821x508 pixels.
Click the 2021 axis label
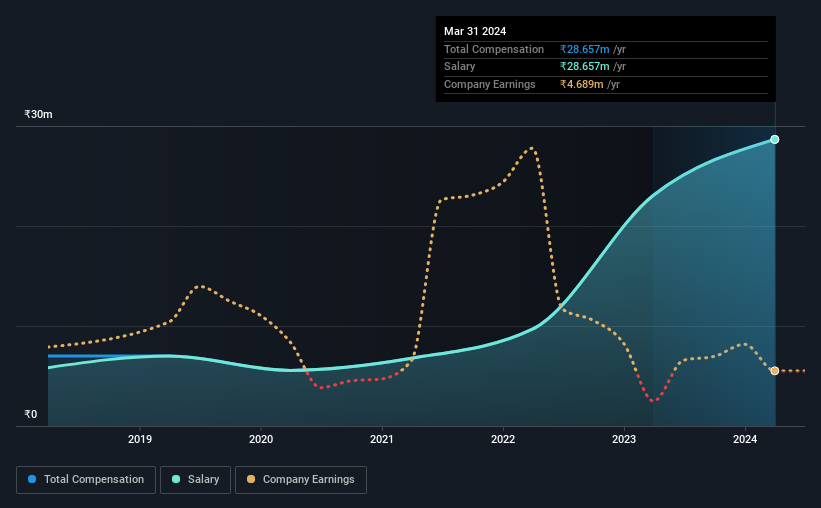382,439
